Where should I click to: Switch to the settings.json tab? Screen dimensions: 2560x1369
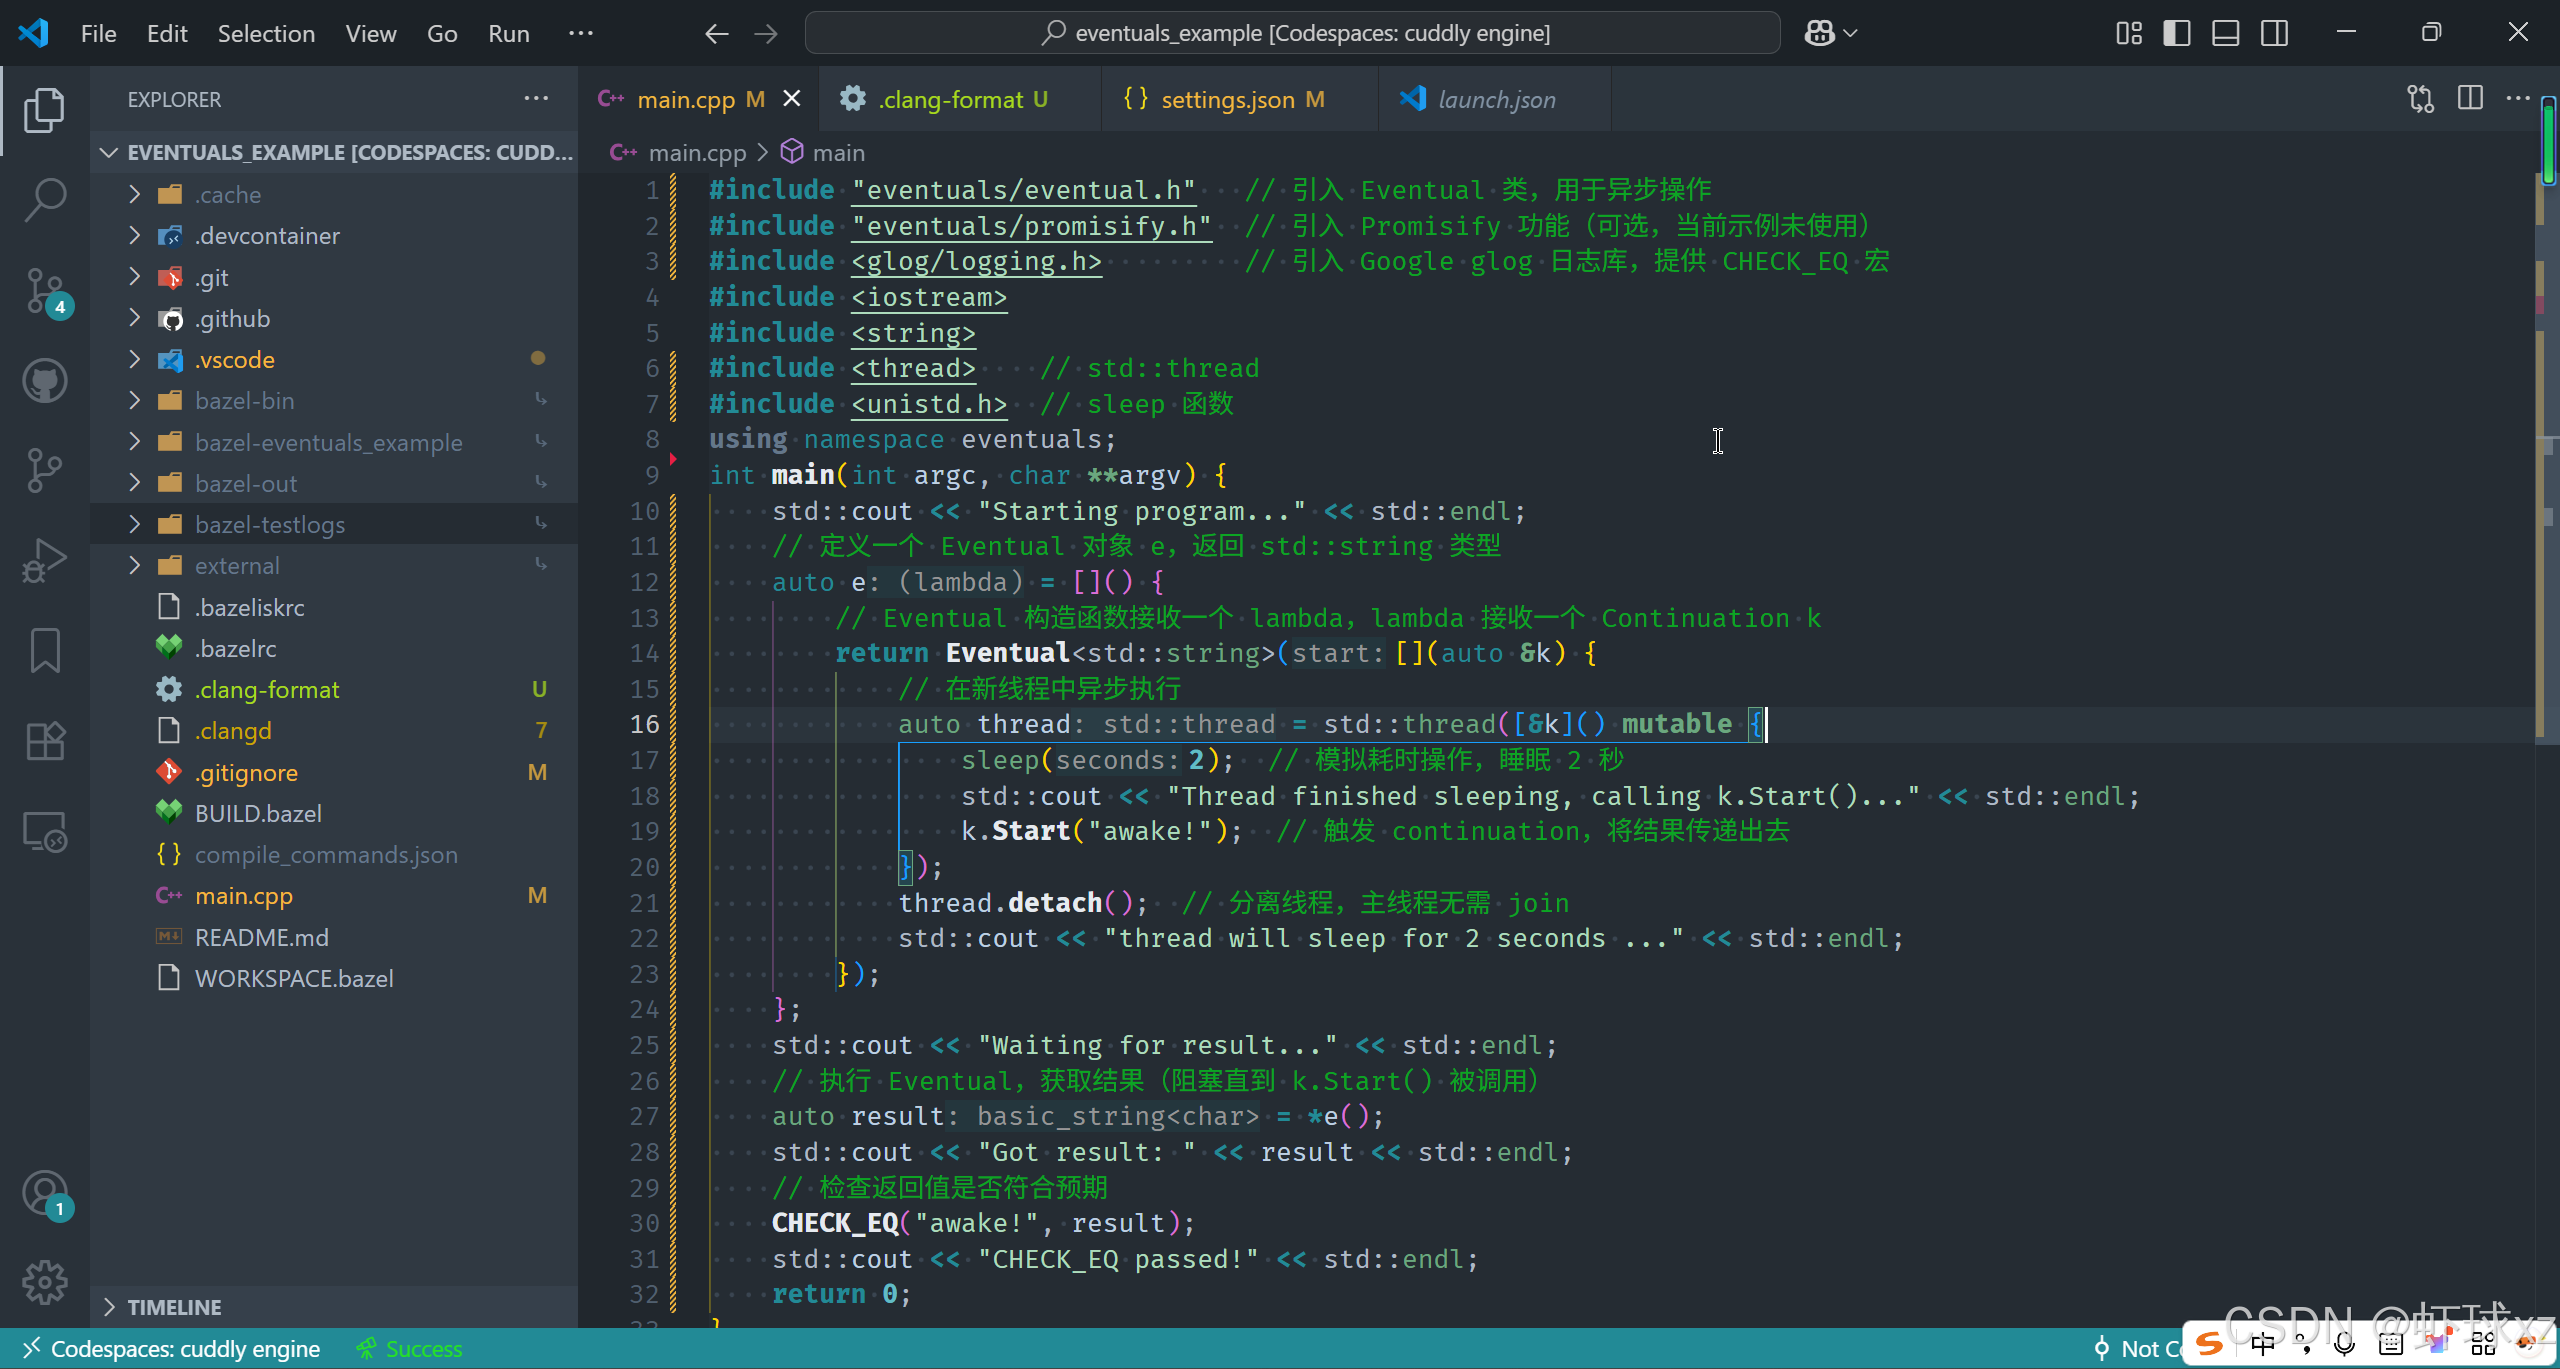(x=1239, y=99)
